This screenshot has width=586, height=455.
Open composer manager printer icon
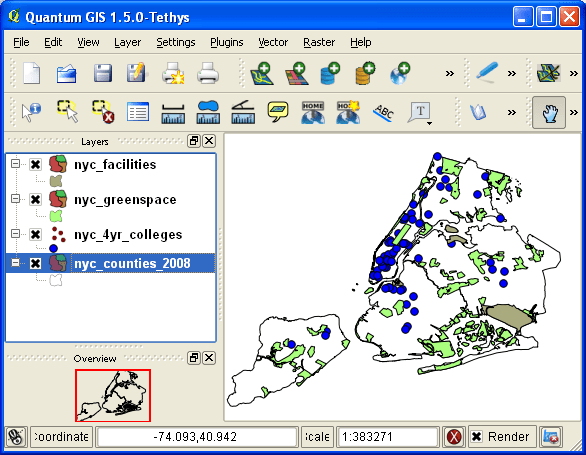208,73
